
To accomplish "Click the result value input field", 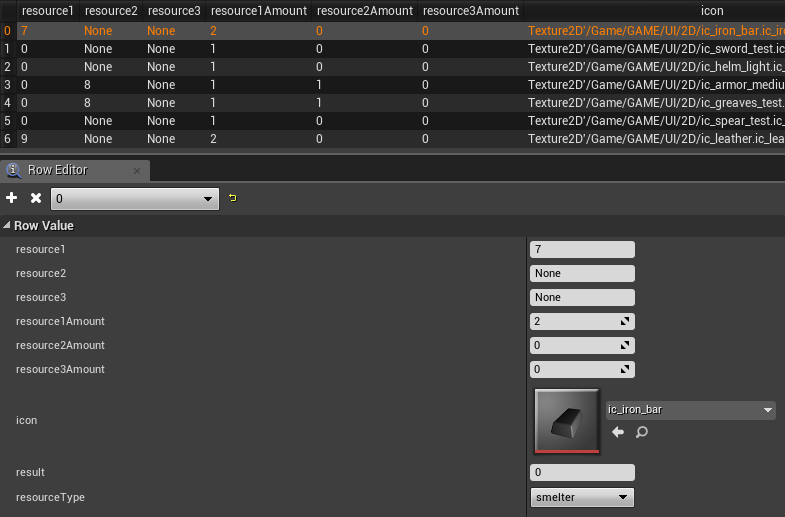I will [x=582, y=473].
